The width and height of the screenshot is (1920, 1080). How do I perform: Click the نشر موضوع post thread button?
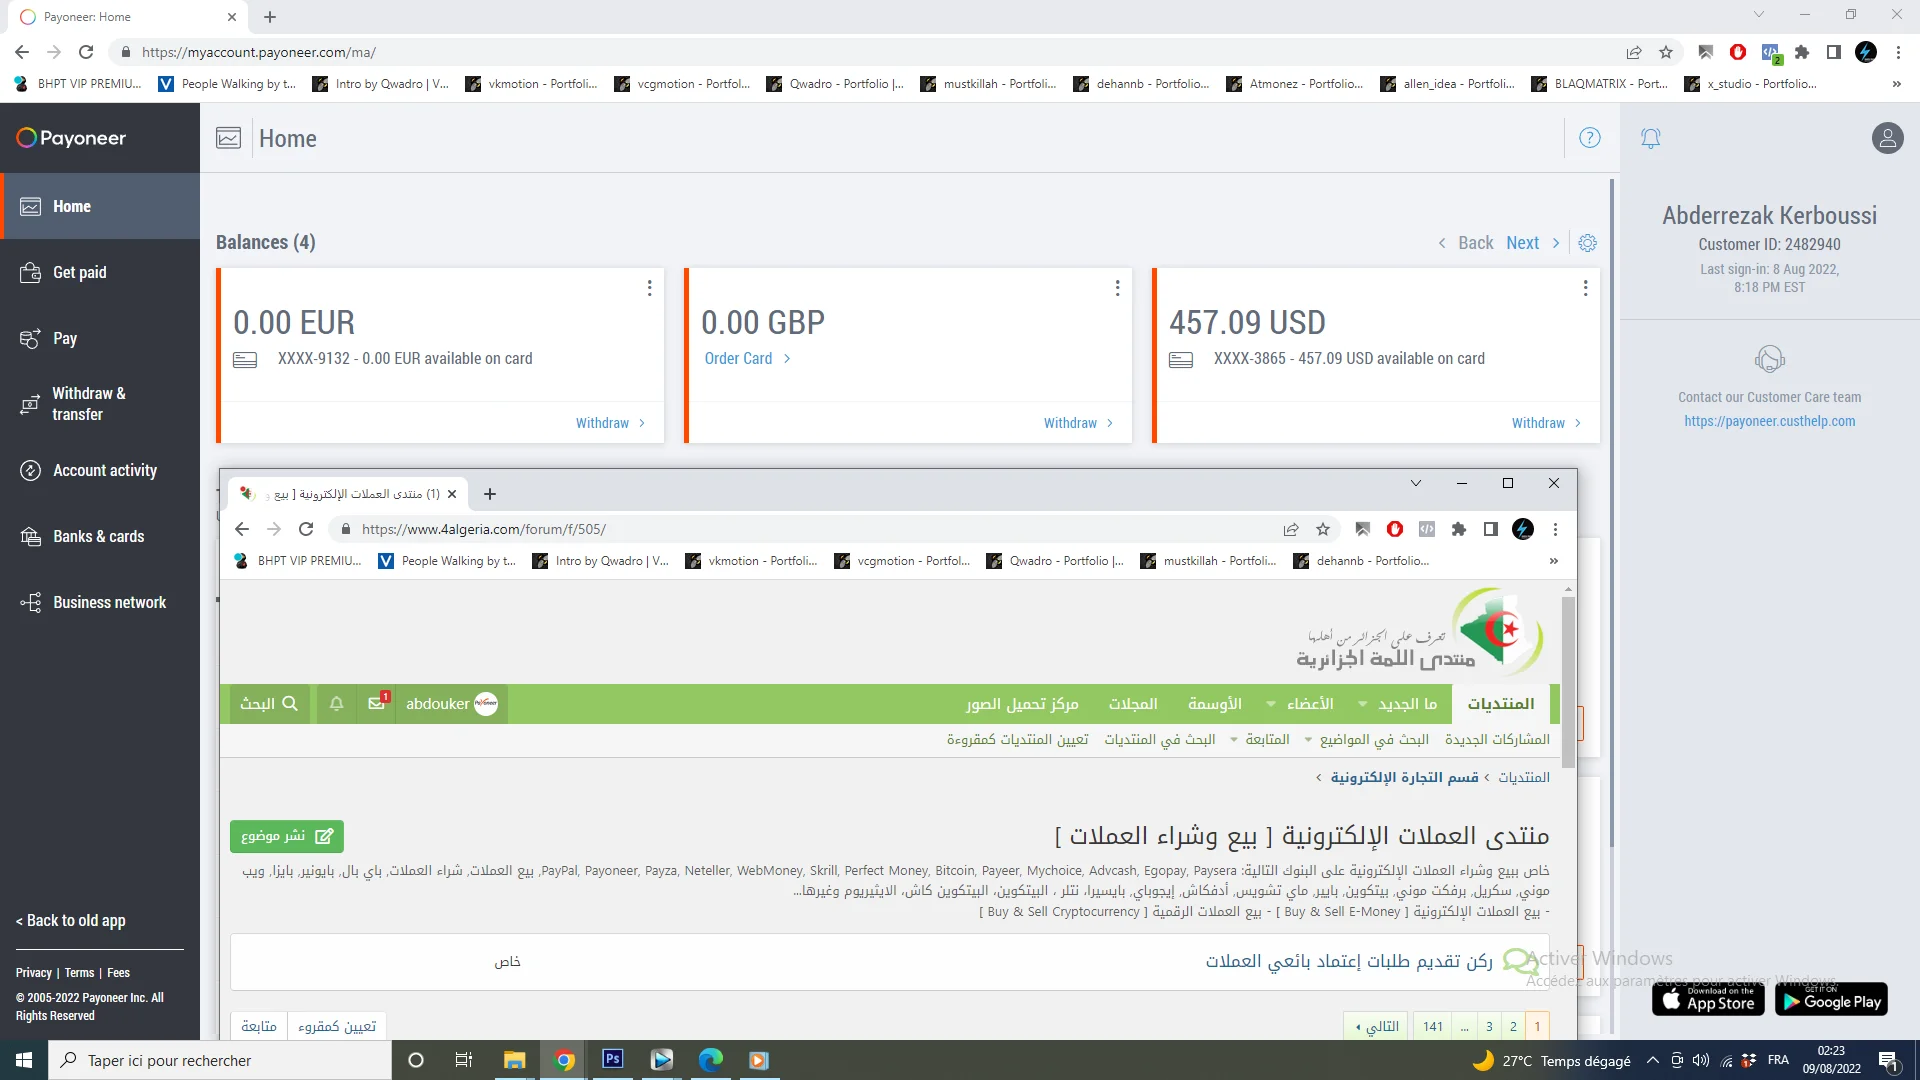[287, 836]
